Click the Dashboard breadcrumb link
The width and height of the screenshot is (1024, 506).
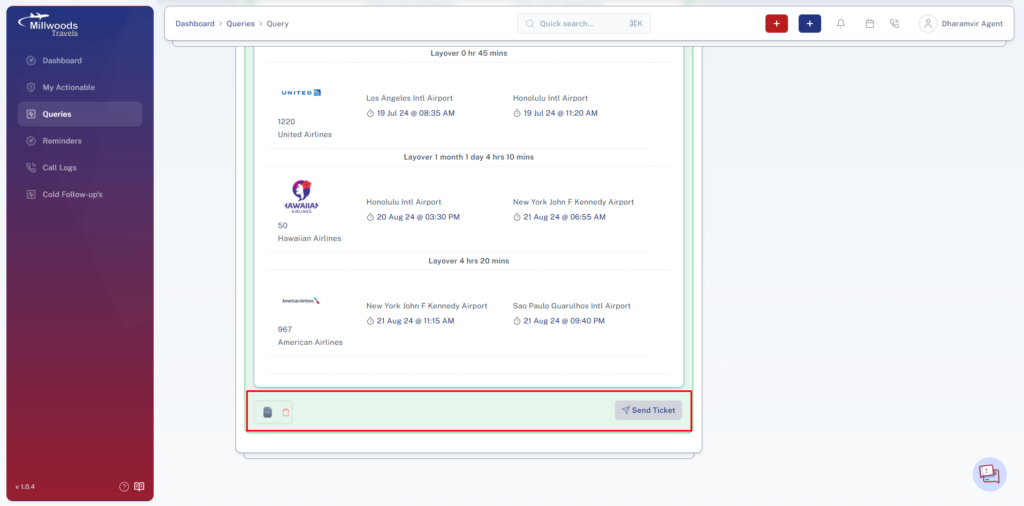(195, 24)
